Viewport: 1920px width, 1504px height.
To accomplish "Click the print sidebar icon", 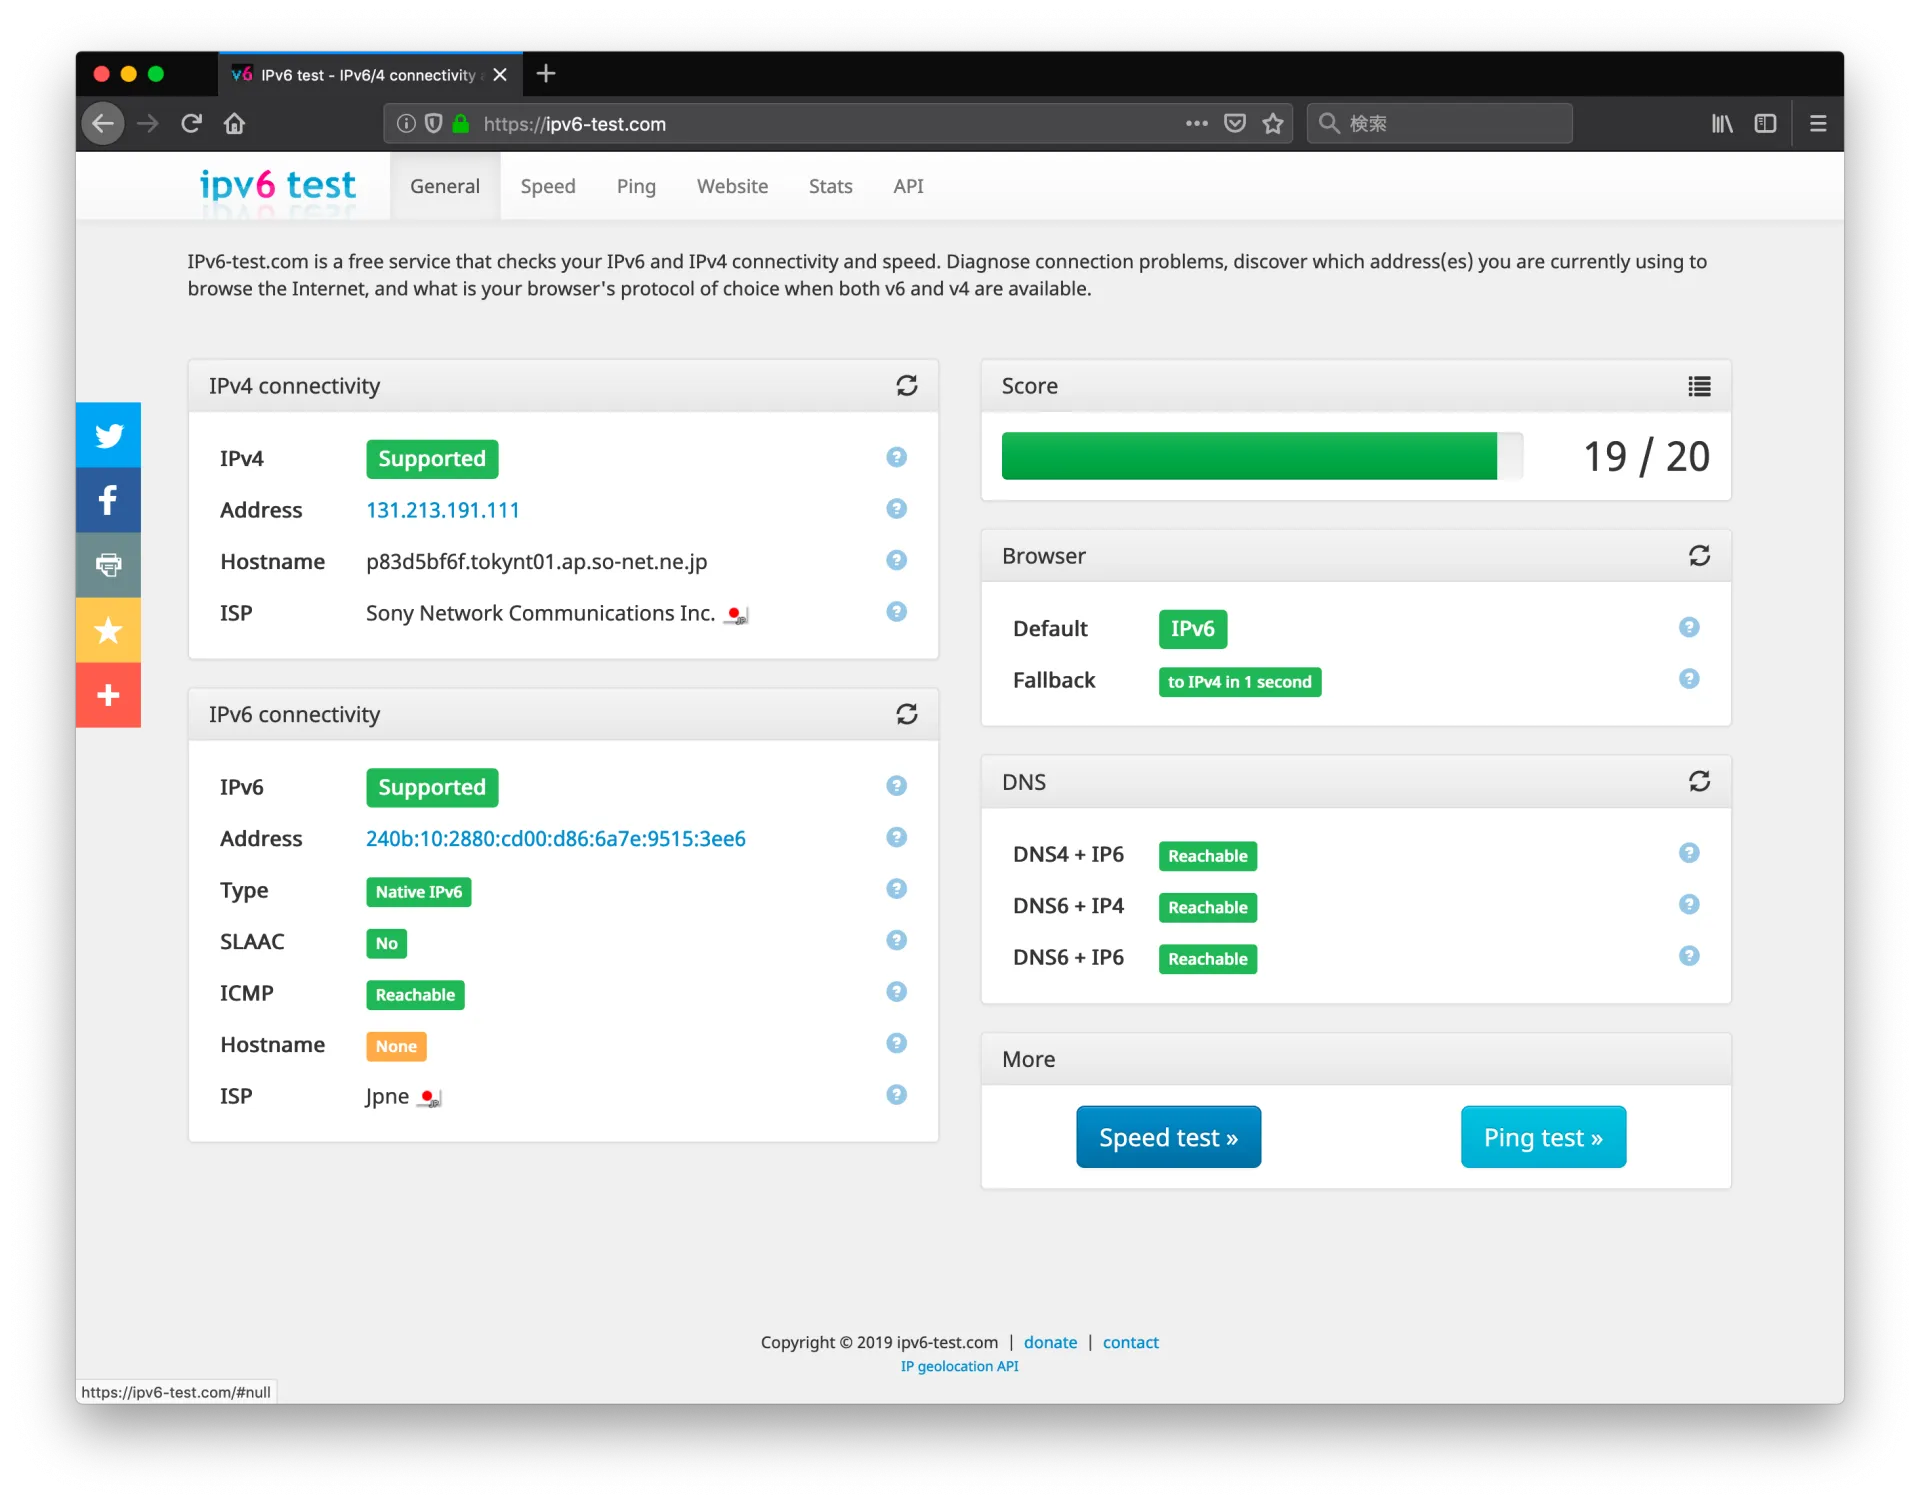I will click(x=108, y=565).
